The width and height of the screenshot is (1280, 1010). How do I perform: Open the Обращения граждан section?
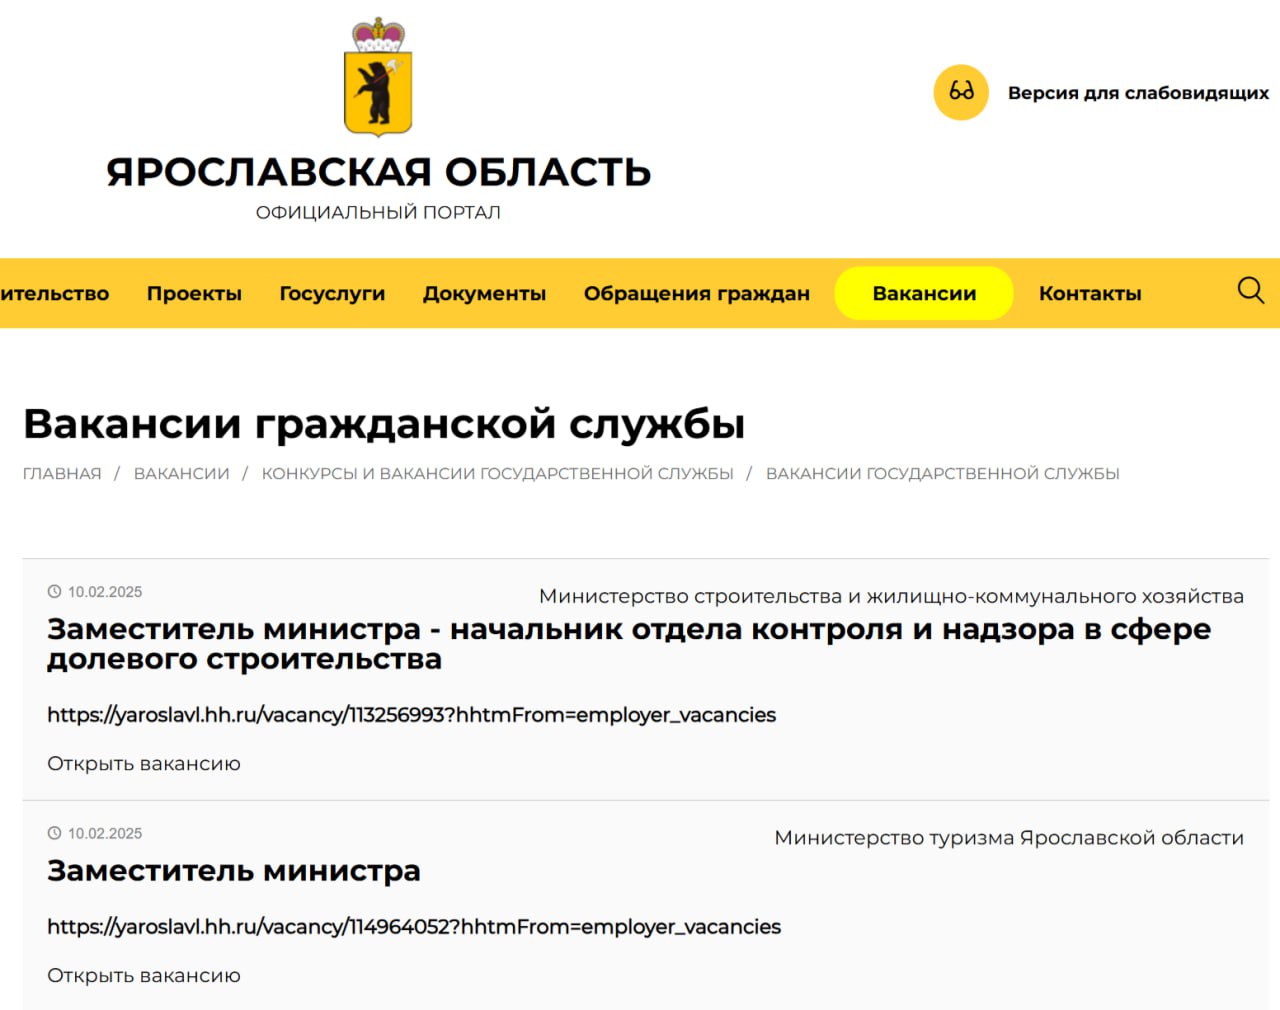point(696,294)
